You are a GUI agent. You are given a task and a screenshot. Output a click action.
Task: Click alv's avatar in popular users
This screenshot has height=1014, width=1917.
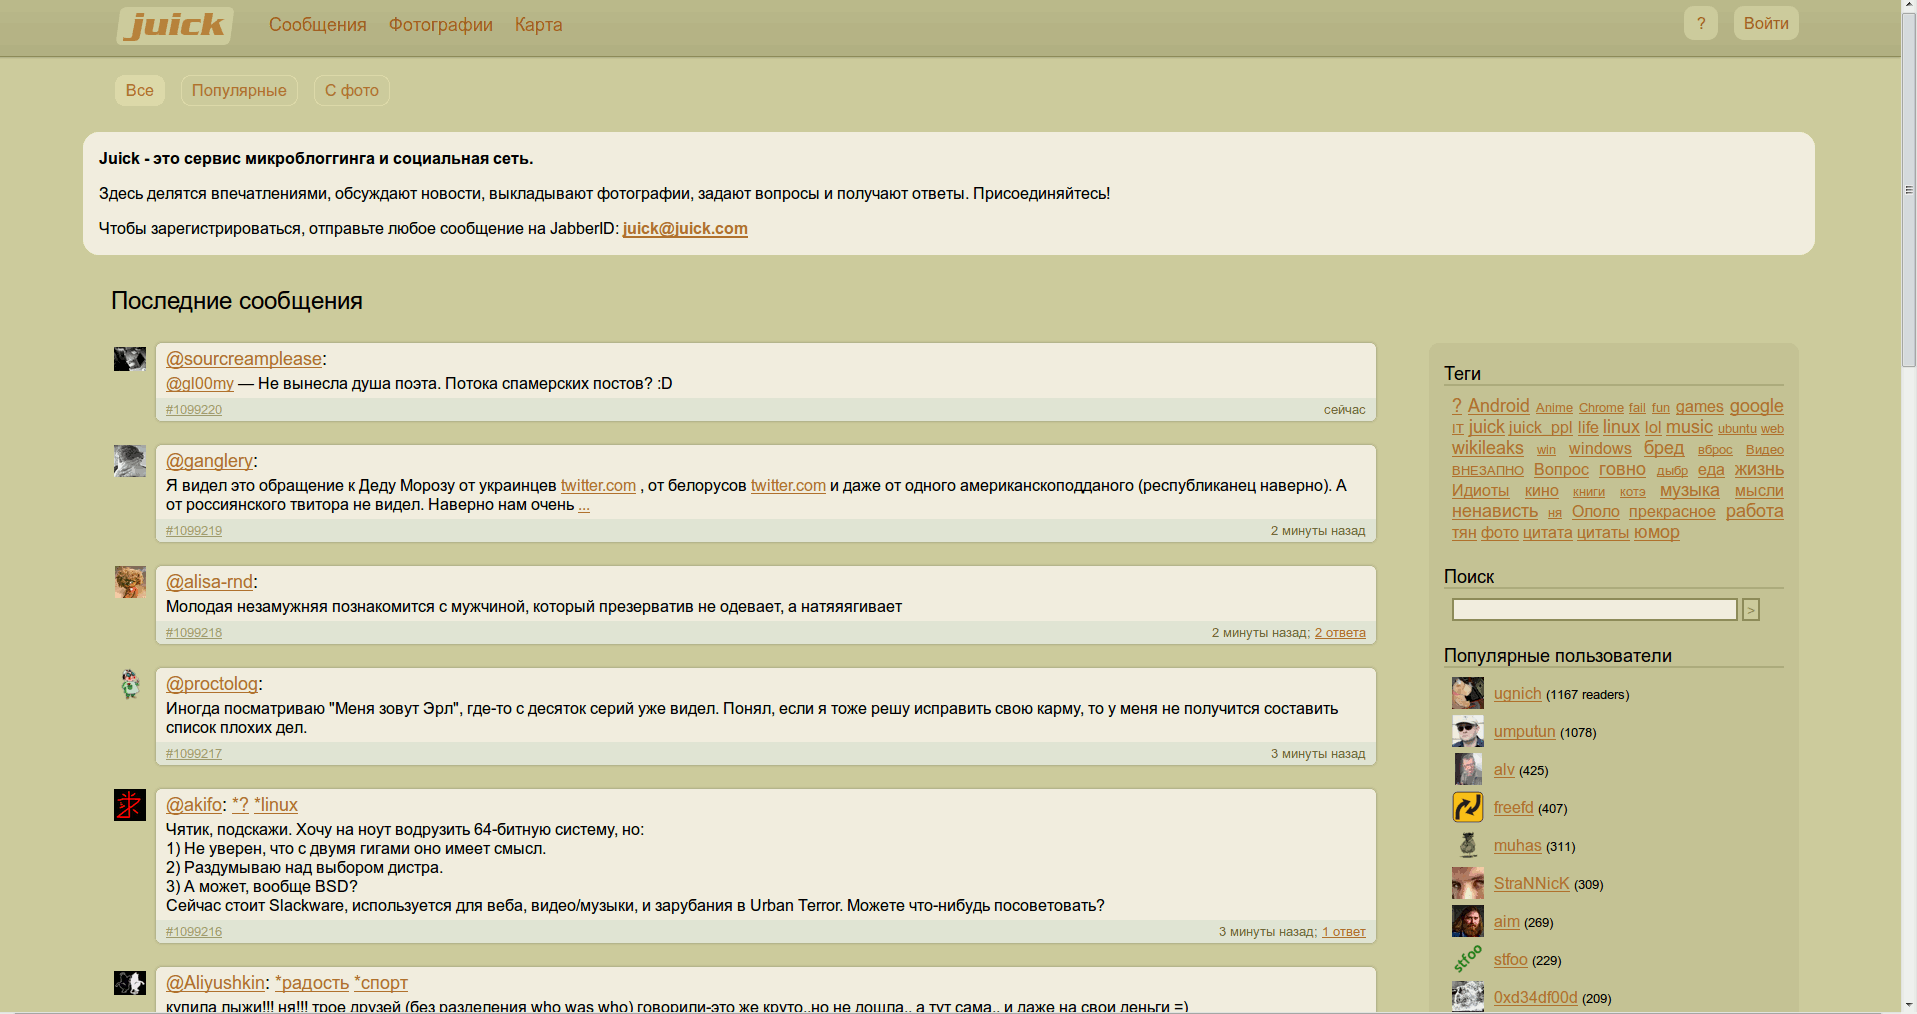[1468, 769]
